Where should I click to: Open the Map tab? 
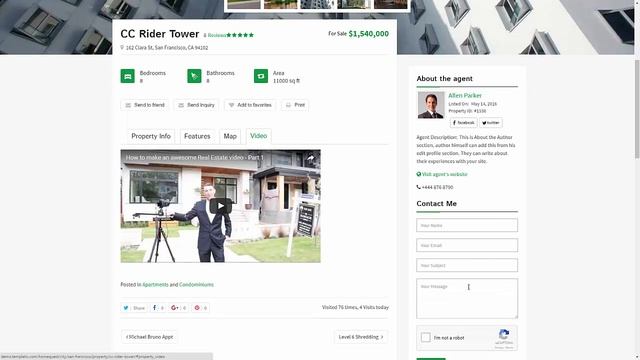point(230,136)
